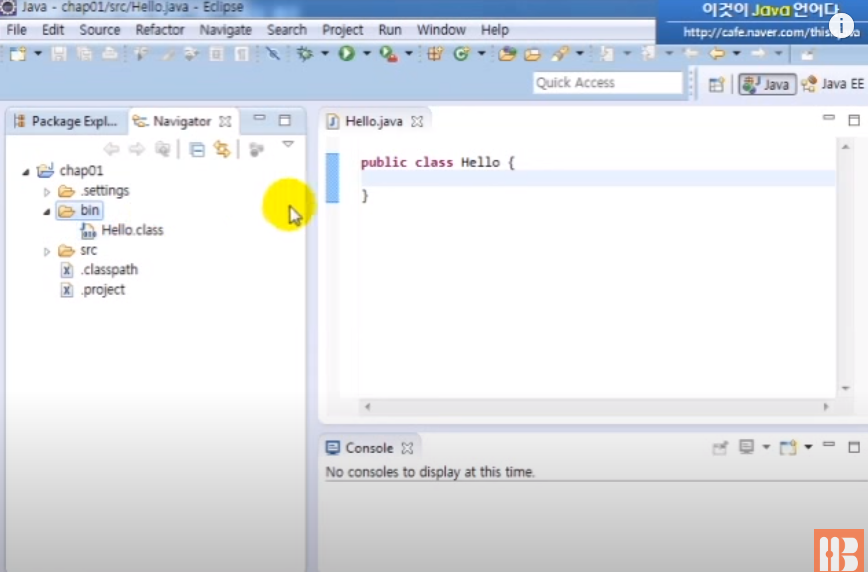Collapse the bin folder arrow
Viewport: 868px width, 572px height.
(x=46, y=212)
